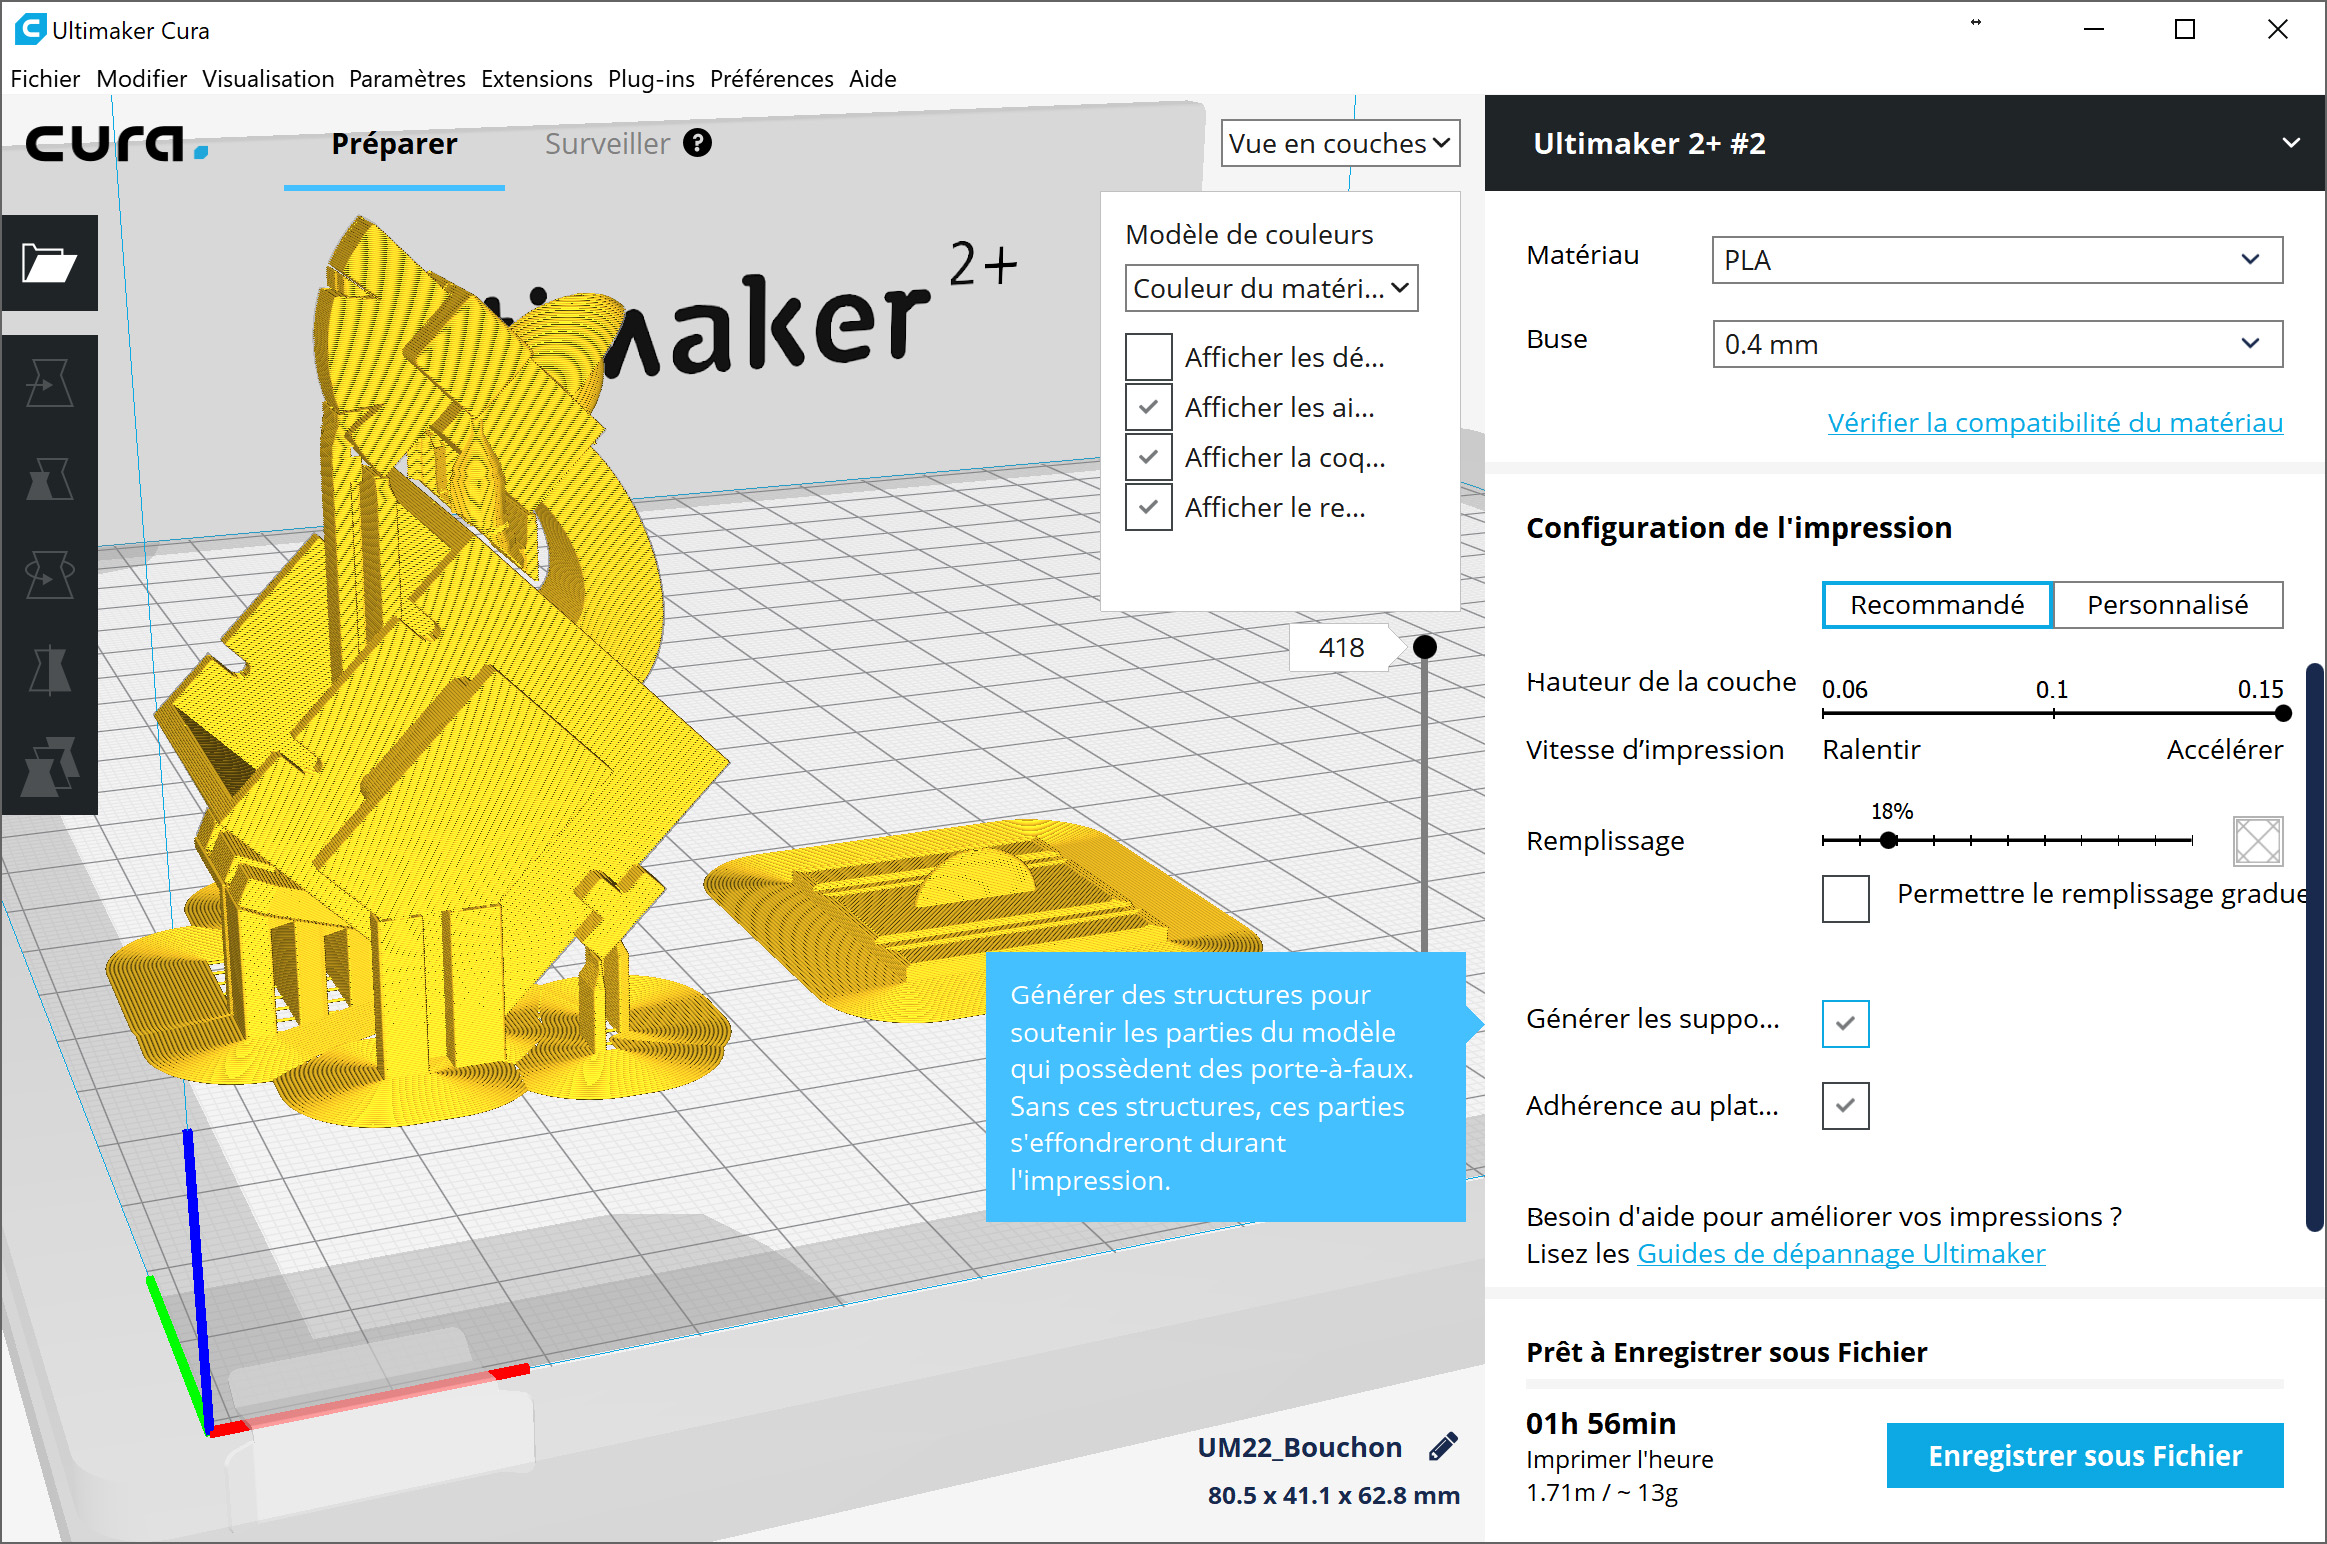Open file with the folder icon
The width and height of the screenshot is (2327, 1544).
pyautogui.click(x=49, y=263)
